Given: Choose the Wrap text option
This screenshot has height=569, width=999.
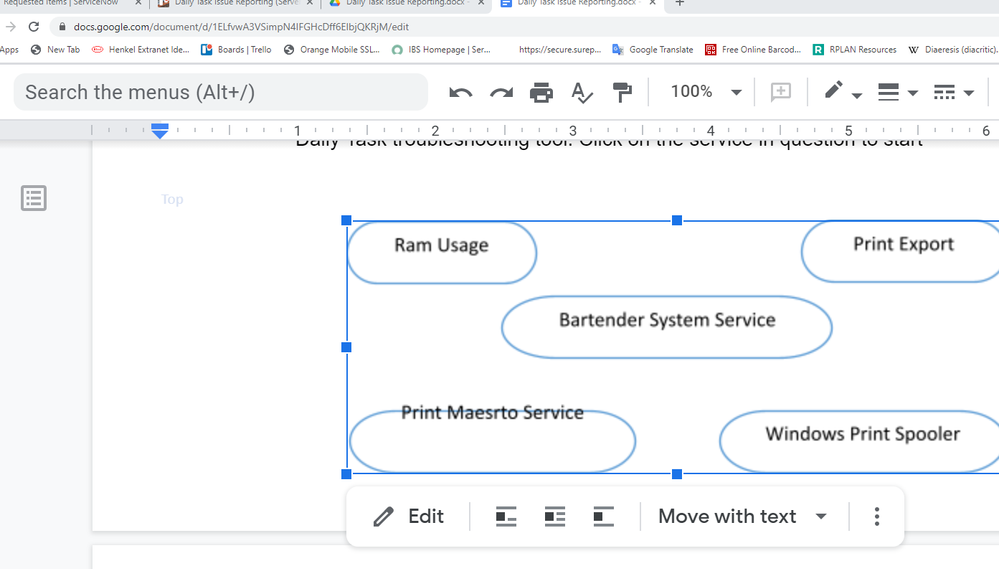Looking at the screenshot, I should coord(555,516).
